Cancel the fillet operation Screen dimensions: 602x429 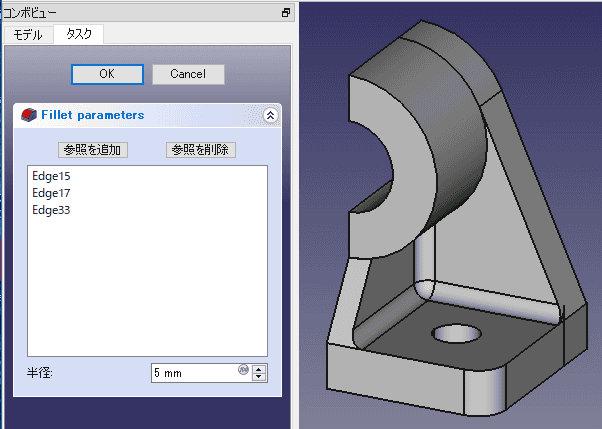(x=188, y=74)
